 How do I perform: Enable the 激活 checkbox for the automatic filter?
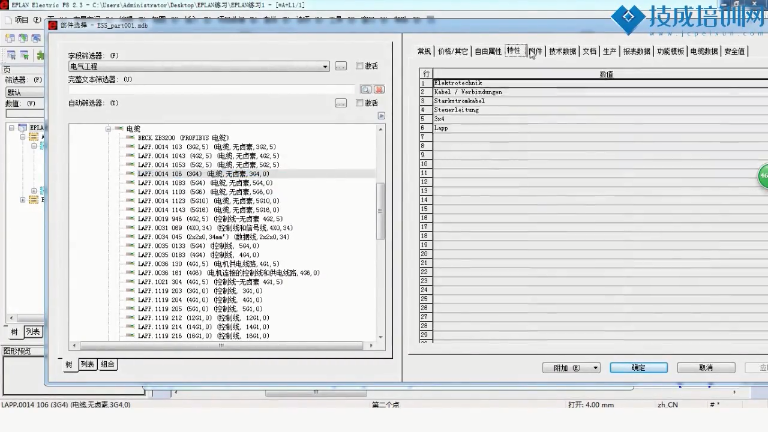click(x=360, y=102)
